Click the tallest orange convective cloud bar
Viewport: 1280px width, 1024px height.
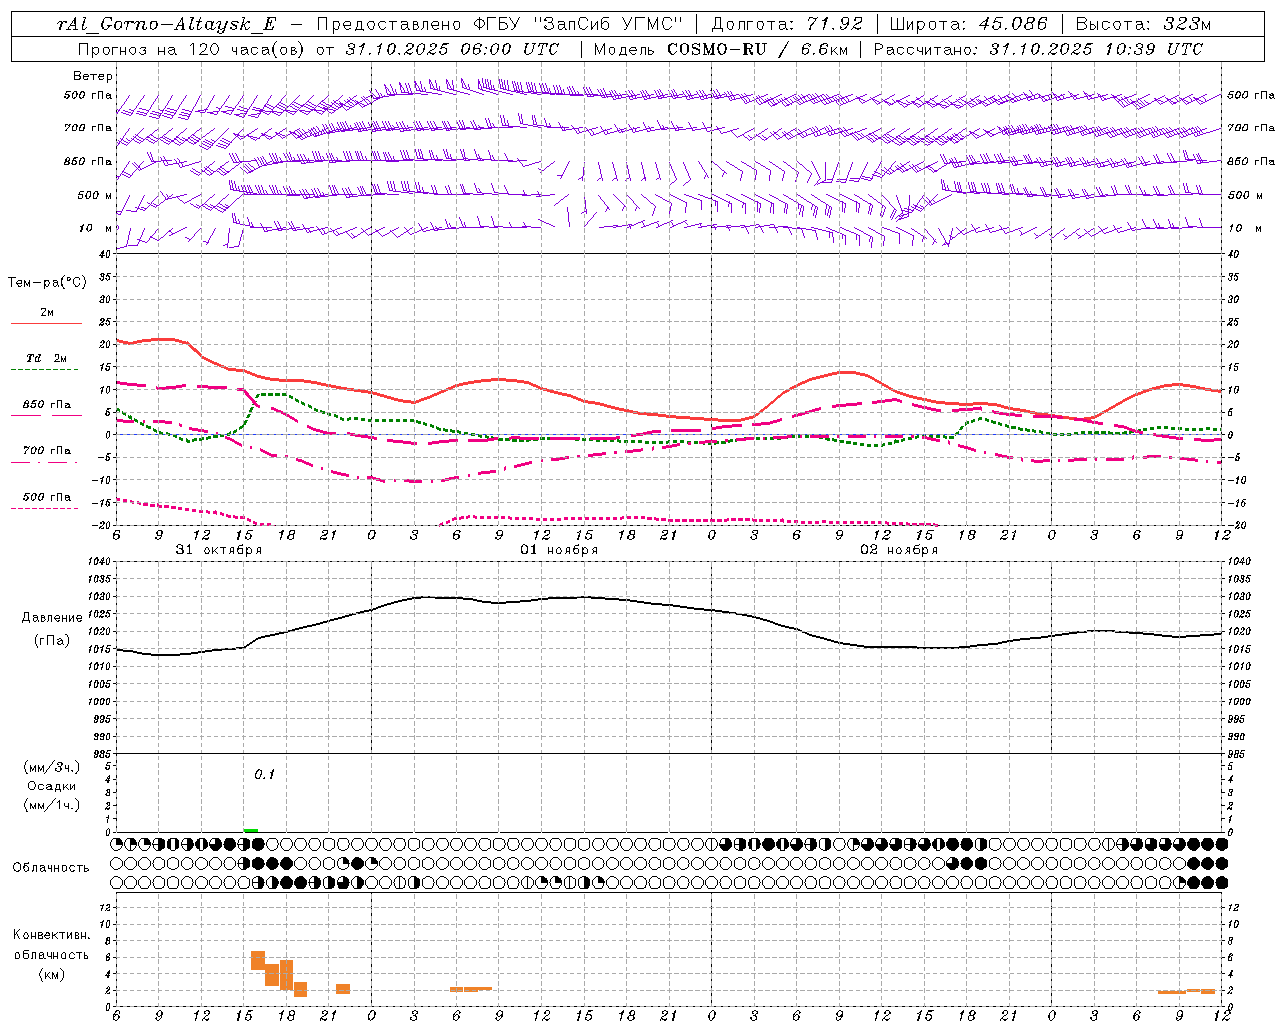(286, 975)
